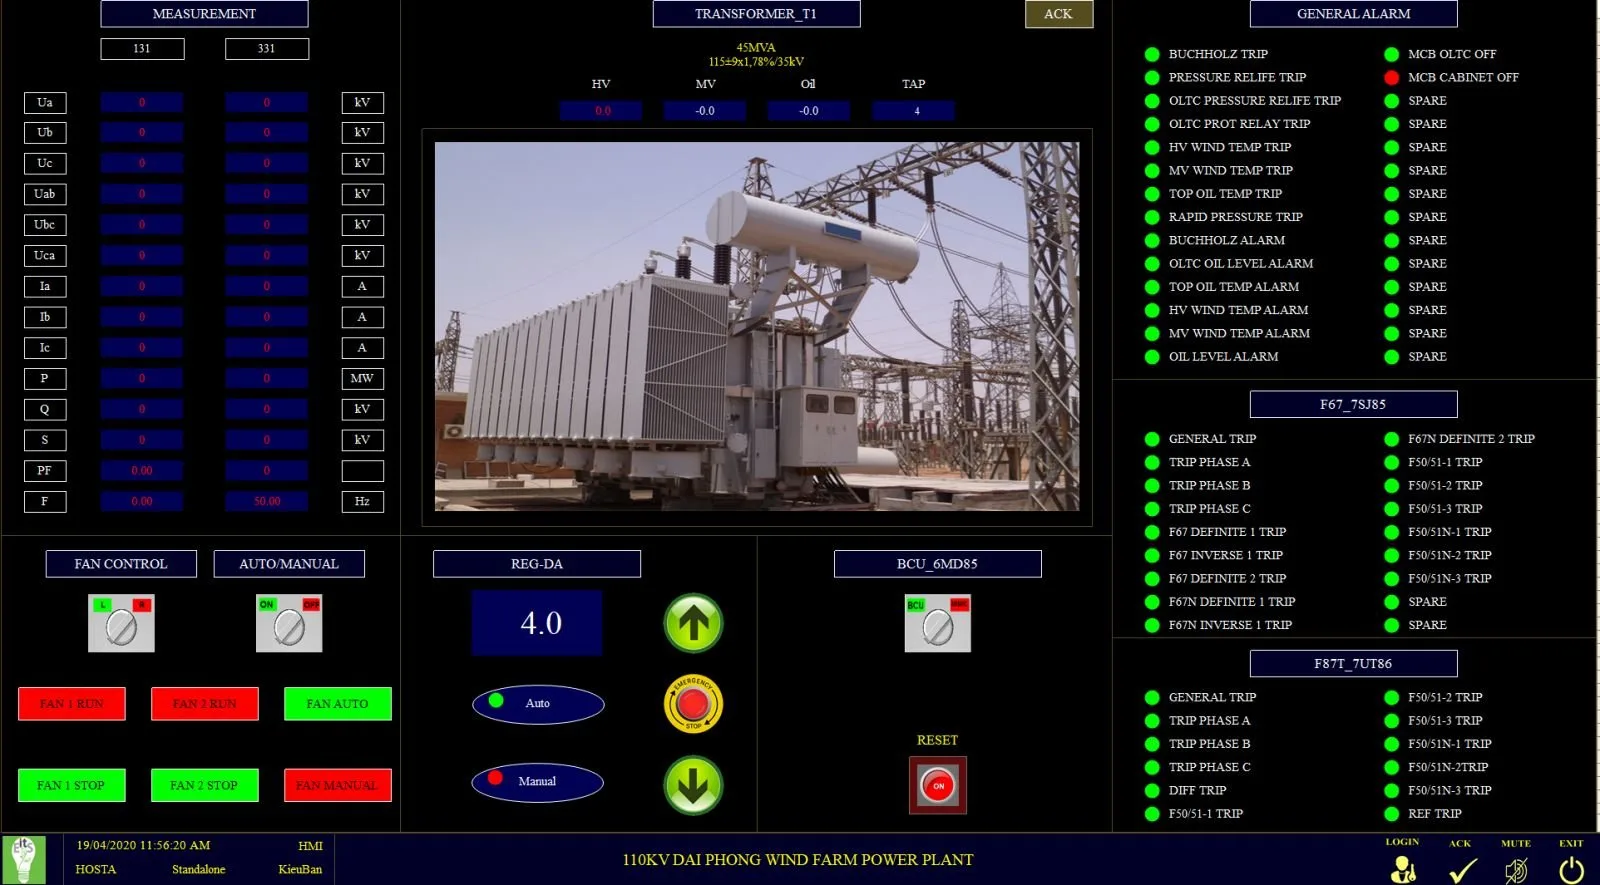Select the GENERAL ALARM header

point(1354,14)
